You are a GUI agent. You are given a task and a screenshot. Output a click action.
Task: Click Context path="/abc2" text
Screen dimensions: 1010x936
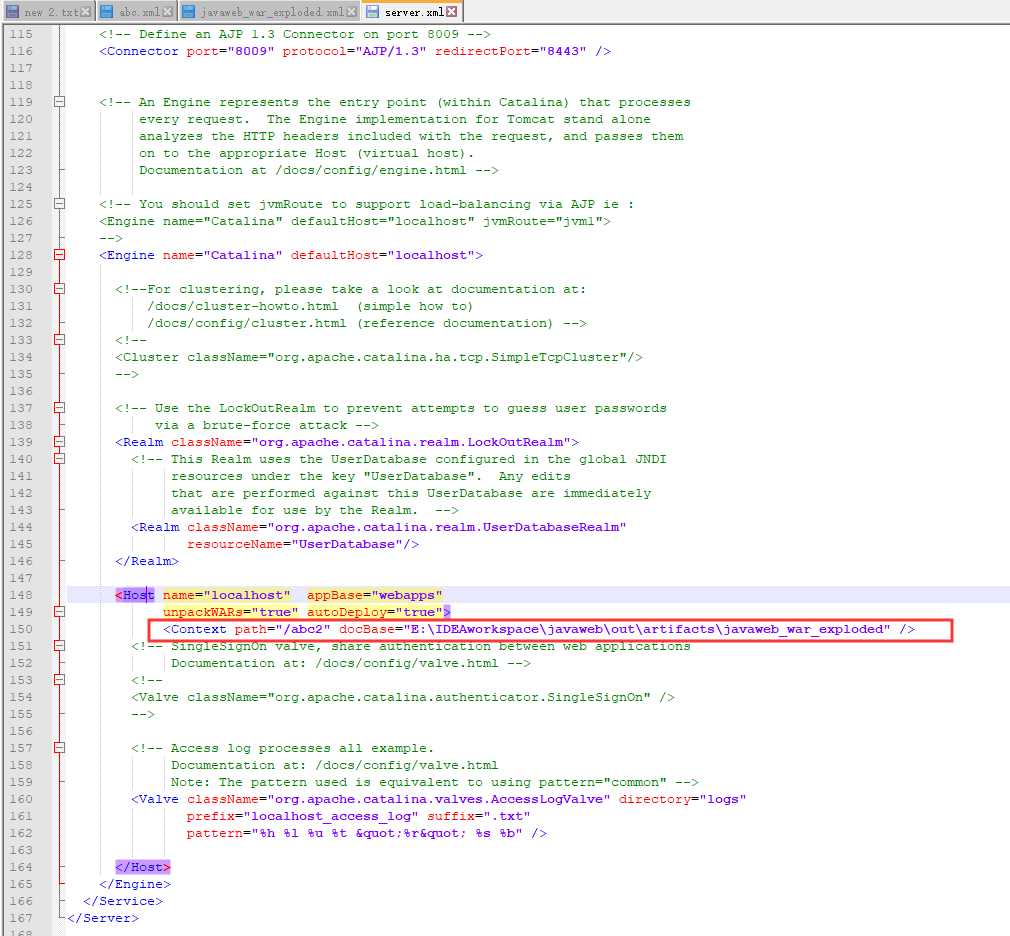click(247, 629)
